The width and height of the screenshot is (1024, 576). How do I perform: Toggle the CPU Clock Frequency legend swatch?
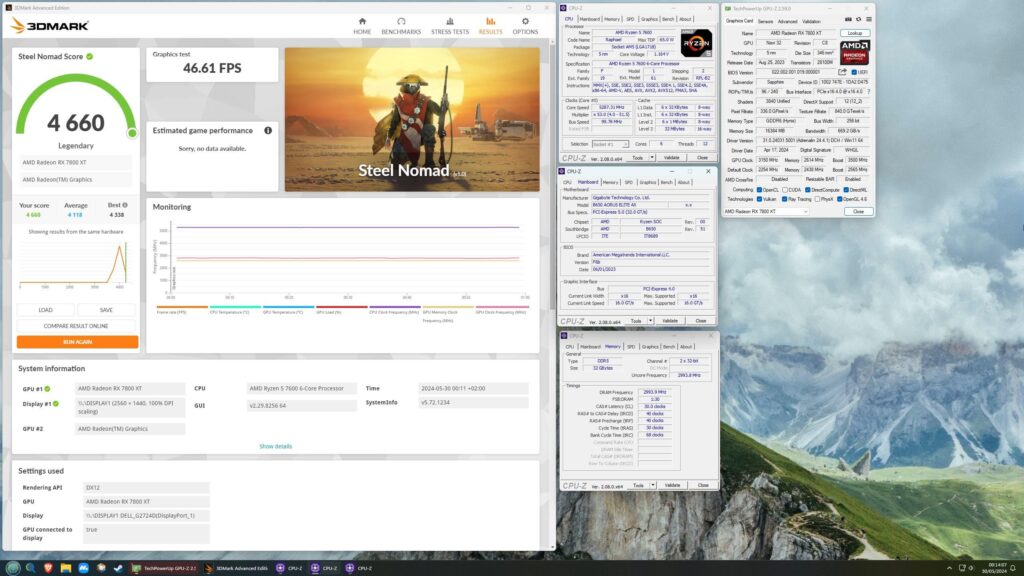(395, 306)
